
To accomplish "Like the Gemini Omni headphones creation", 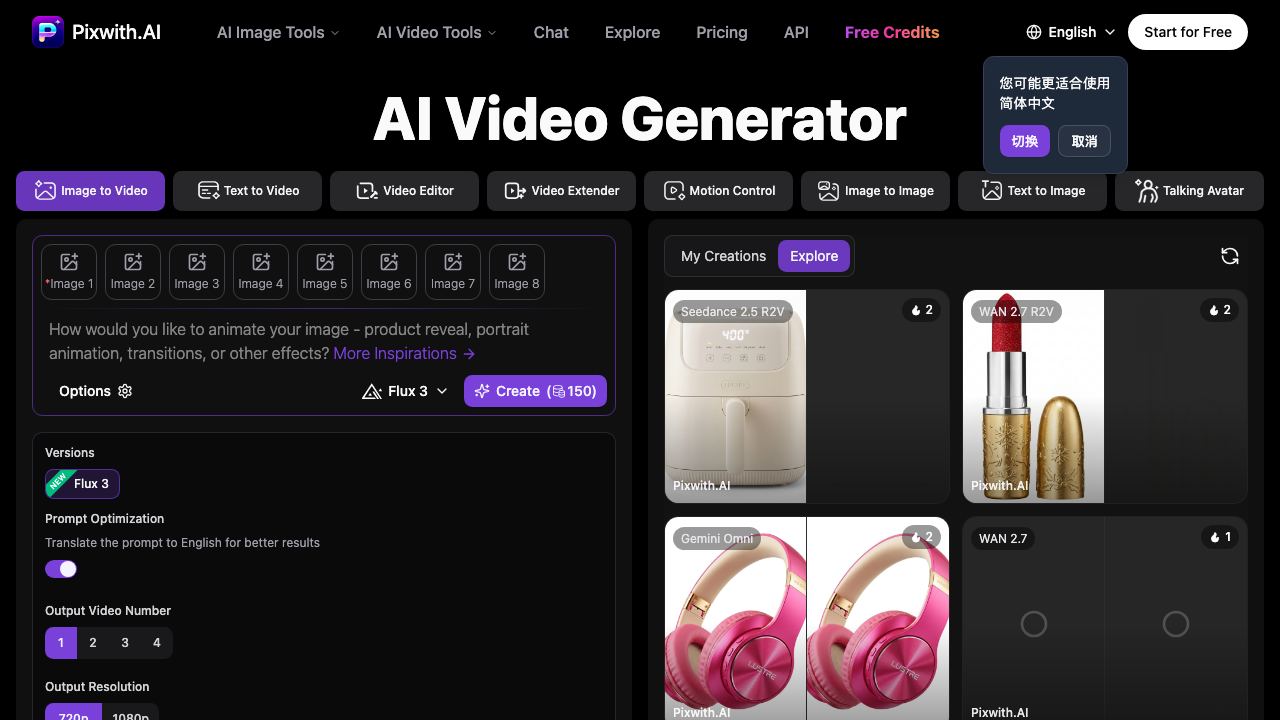I will [x=920, y=537].
